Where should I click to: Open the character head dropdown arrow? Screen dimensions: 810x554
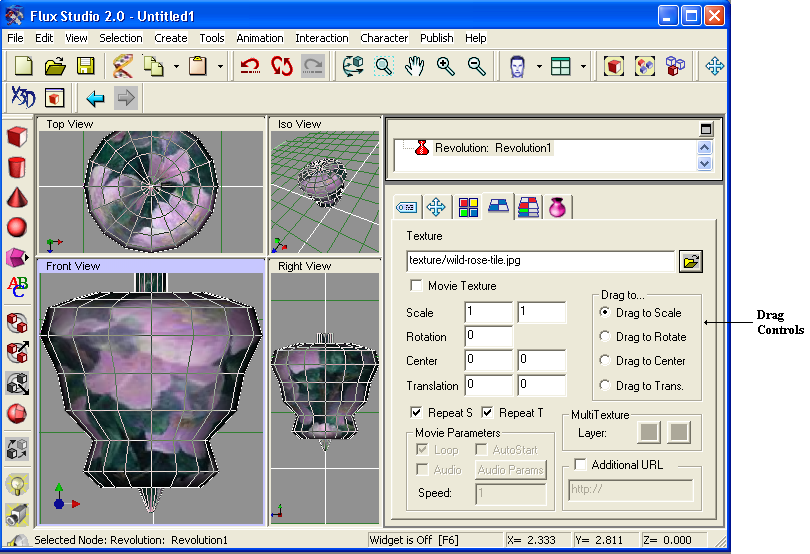539,66
